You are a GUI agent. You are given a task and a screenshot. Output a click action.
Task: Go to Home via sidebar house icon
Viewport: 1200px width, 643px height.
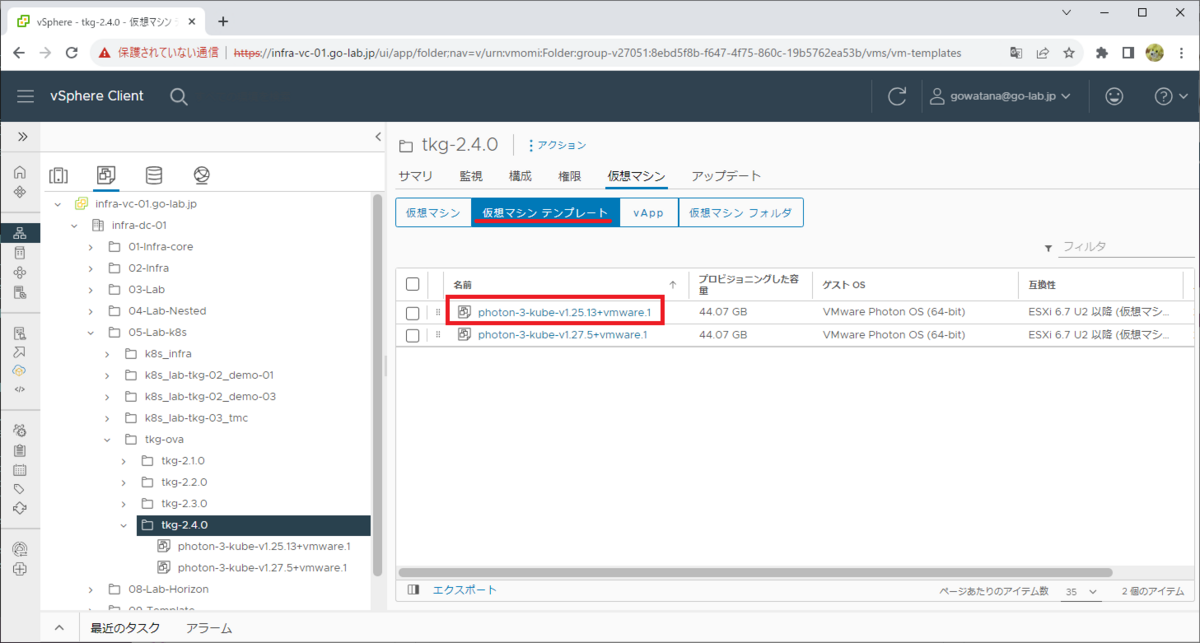[20, 173]
